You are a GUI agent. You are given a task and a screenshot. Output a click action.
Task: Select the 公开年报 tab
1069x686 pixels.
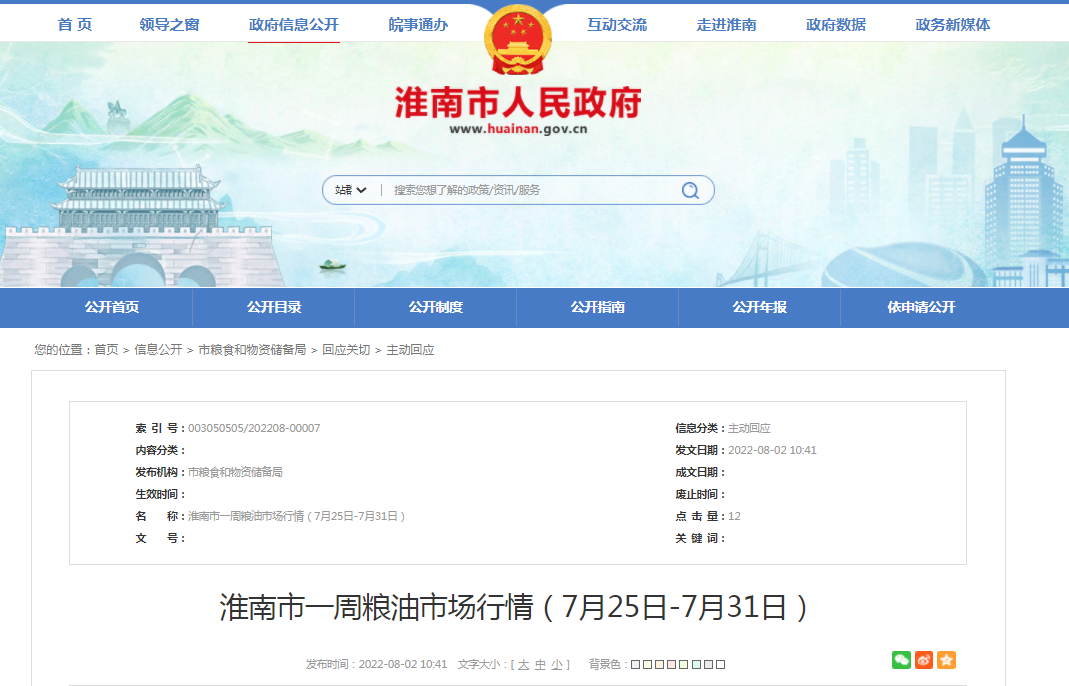pyautogui.click(x=758, y=307)
